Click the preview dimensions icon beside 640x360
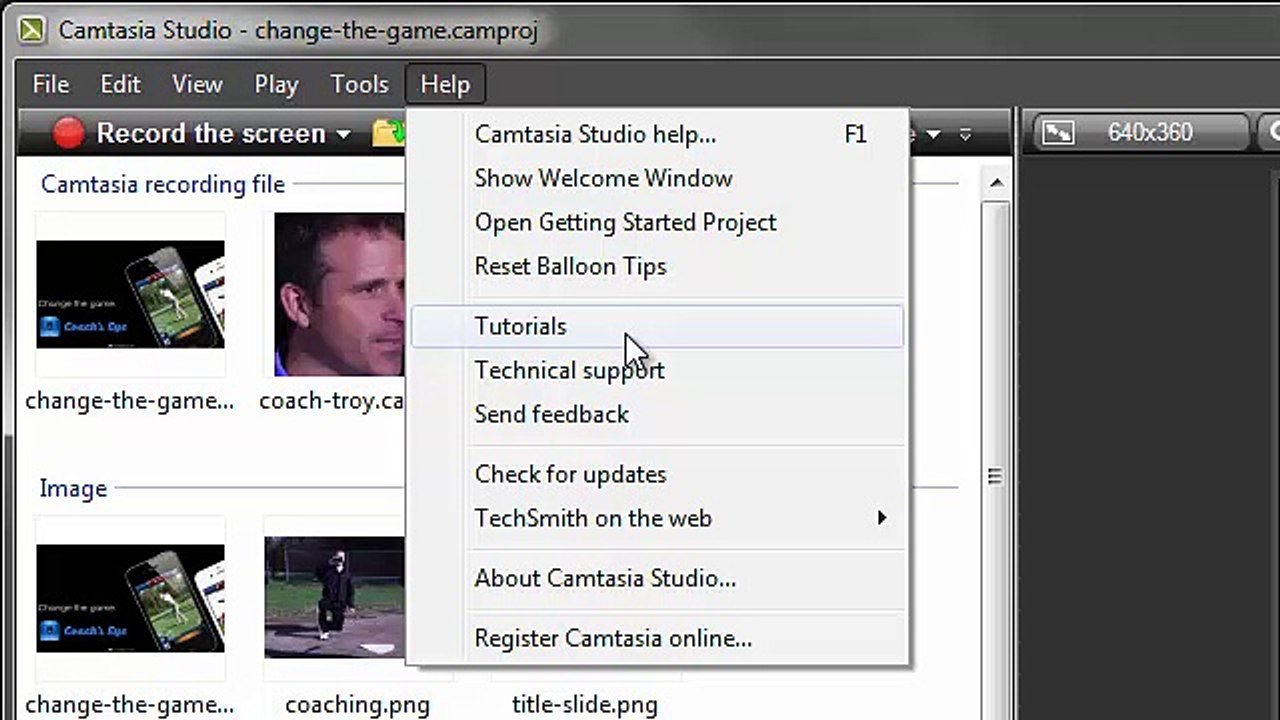 pyautogui.click(x=1058, y=132)
